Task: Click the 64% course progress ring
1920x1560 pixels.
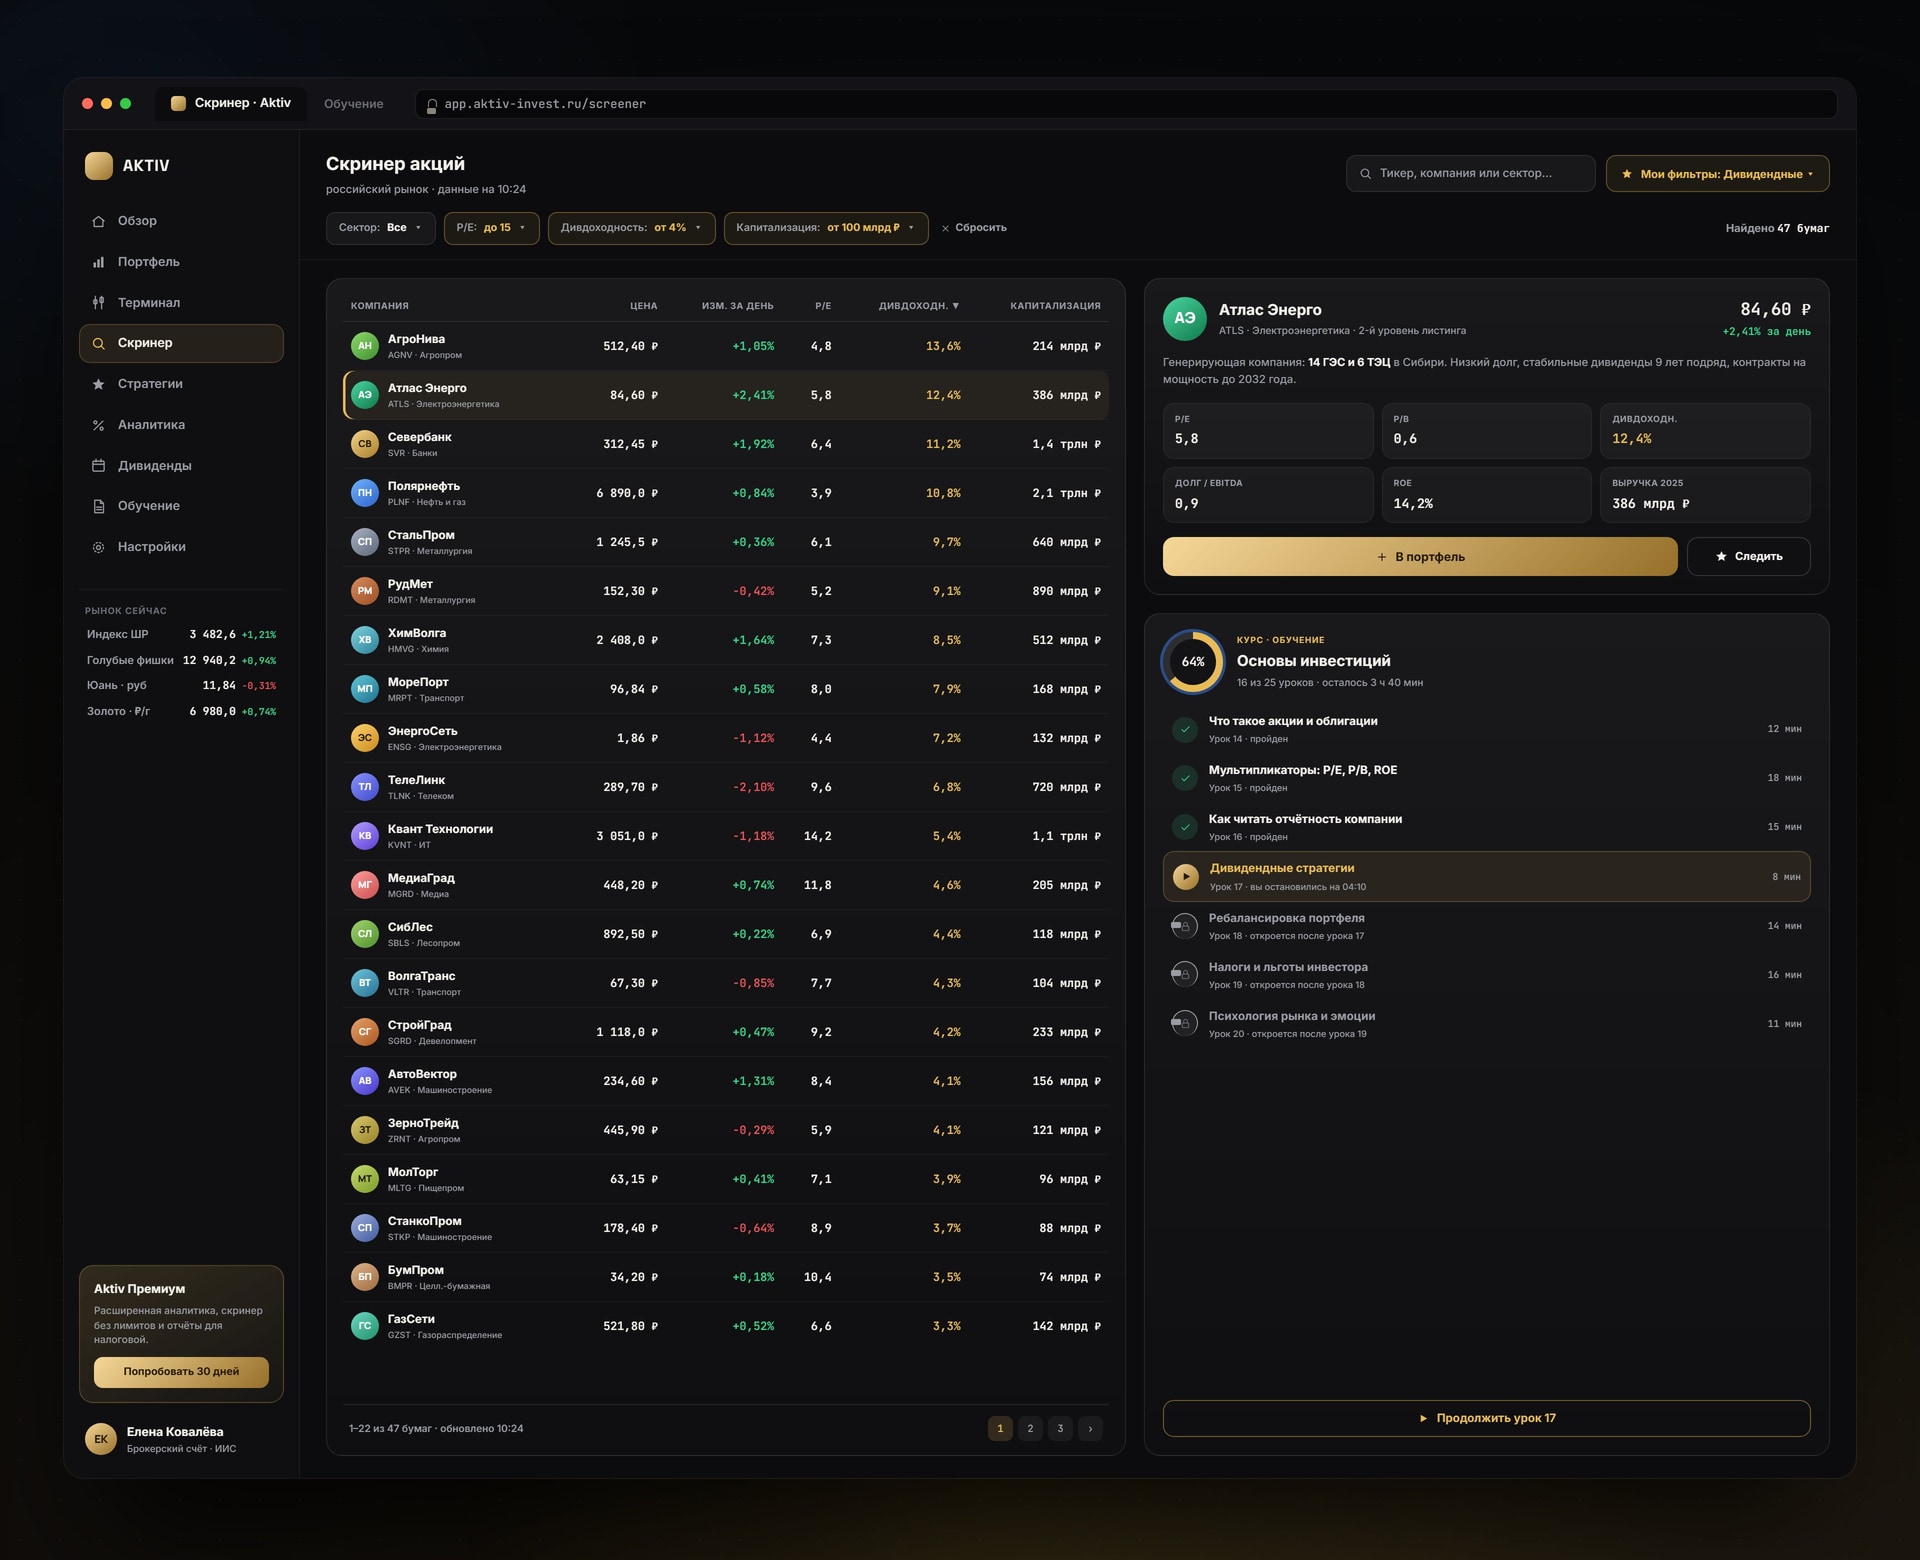Action: (x=1192, y=661)
